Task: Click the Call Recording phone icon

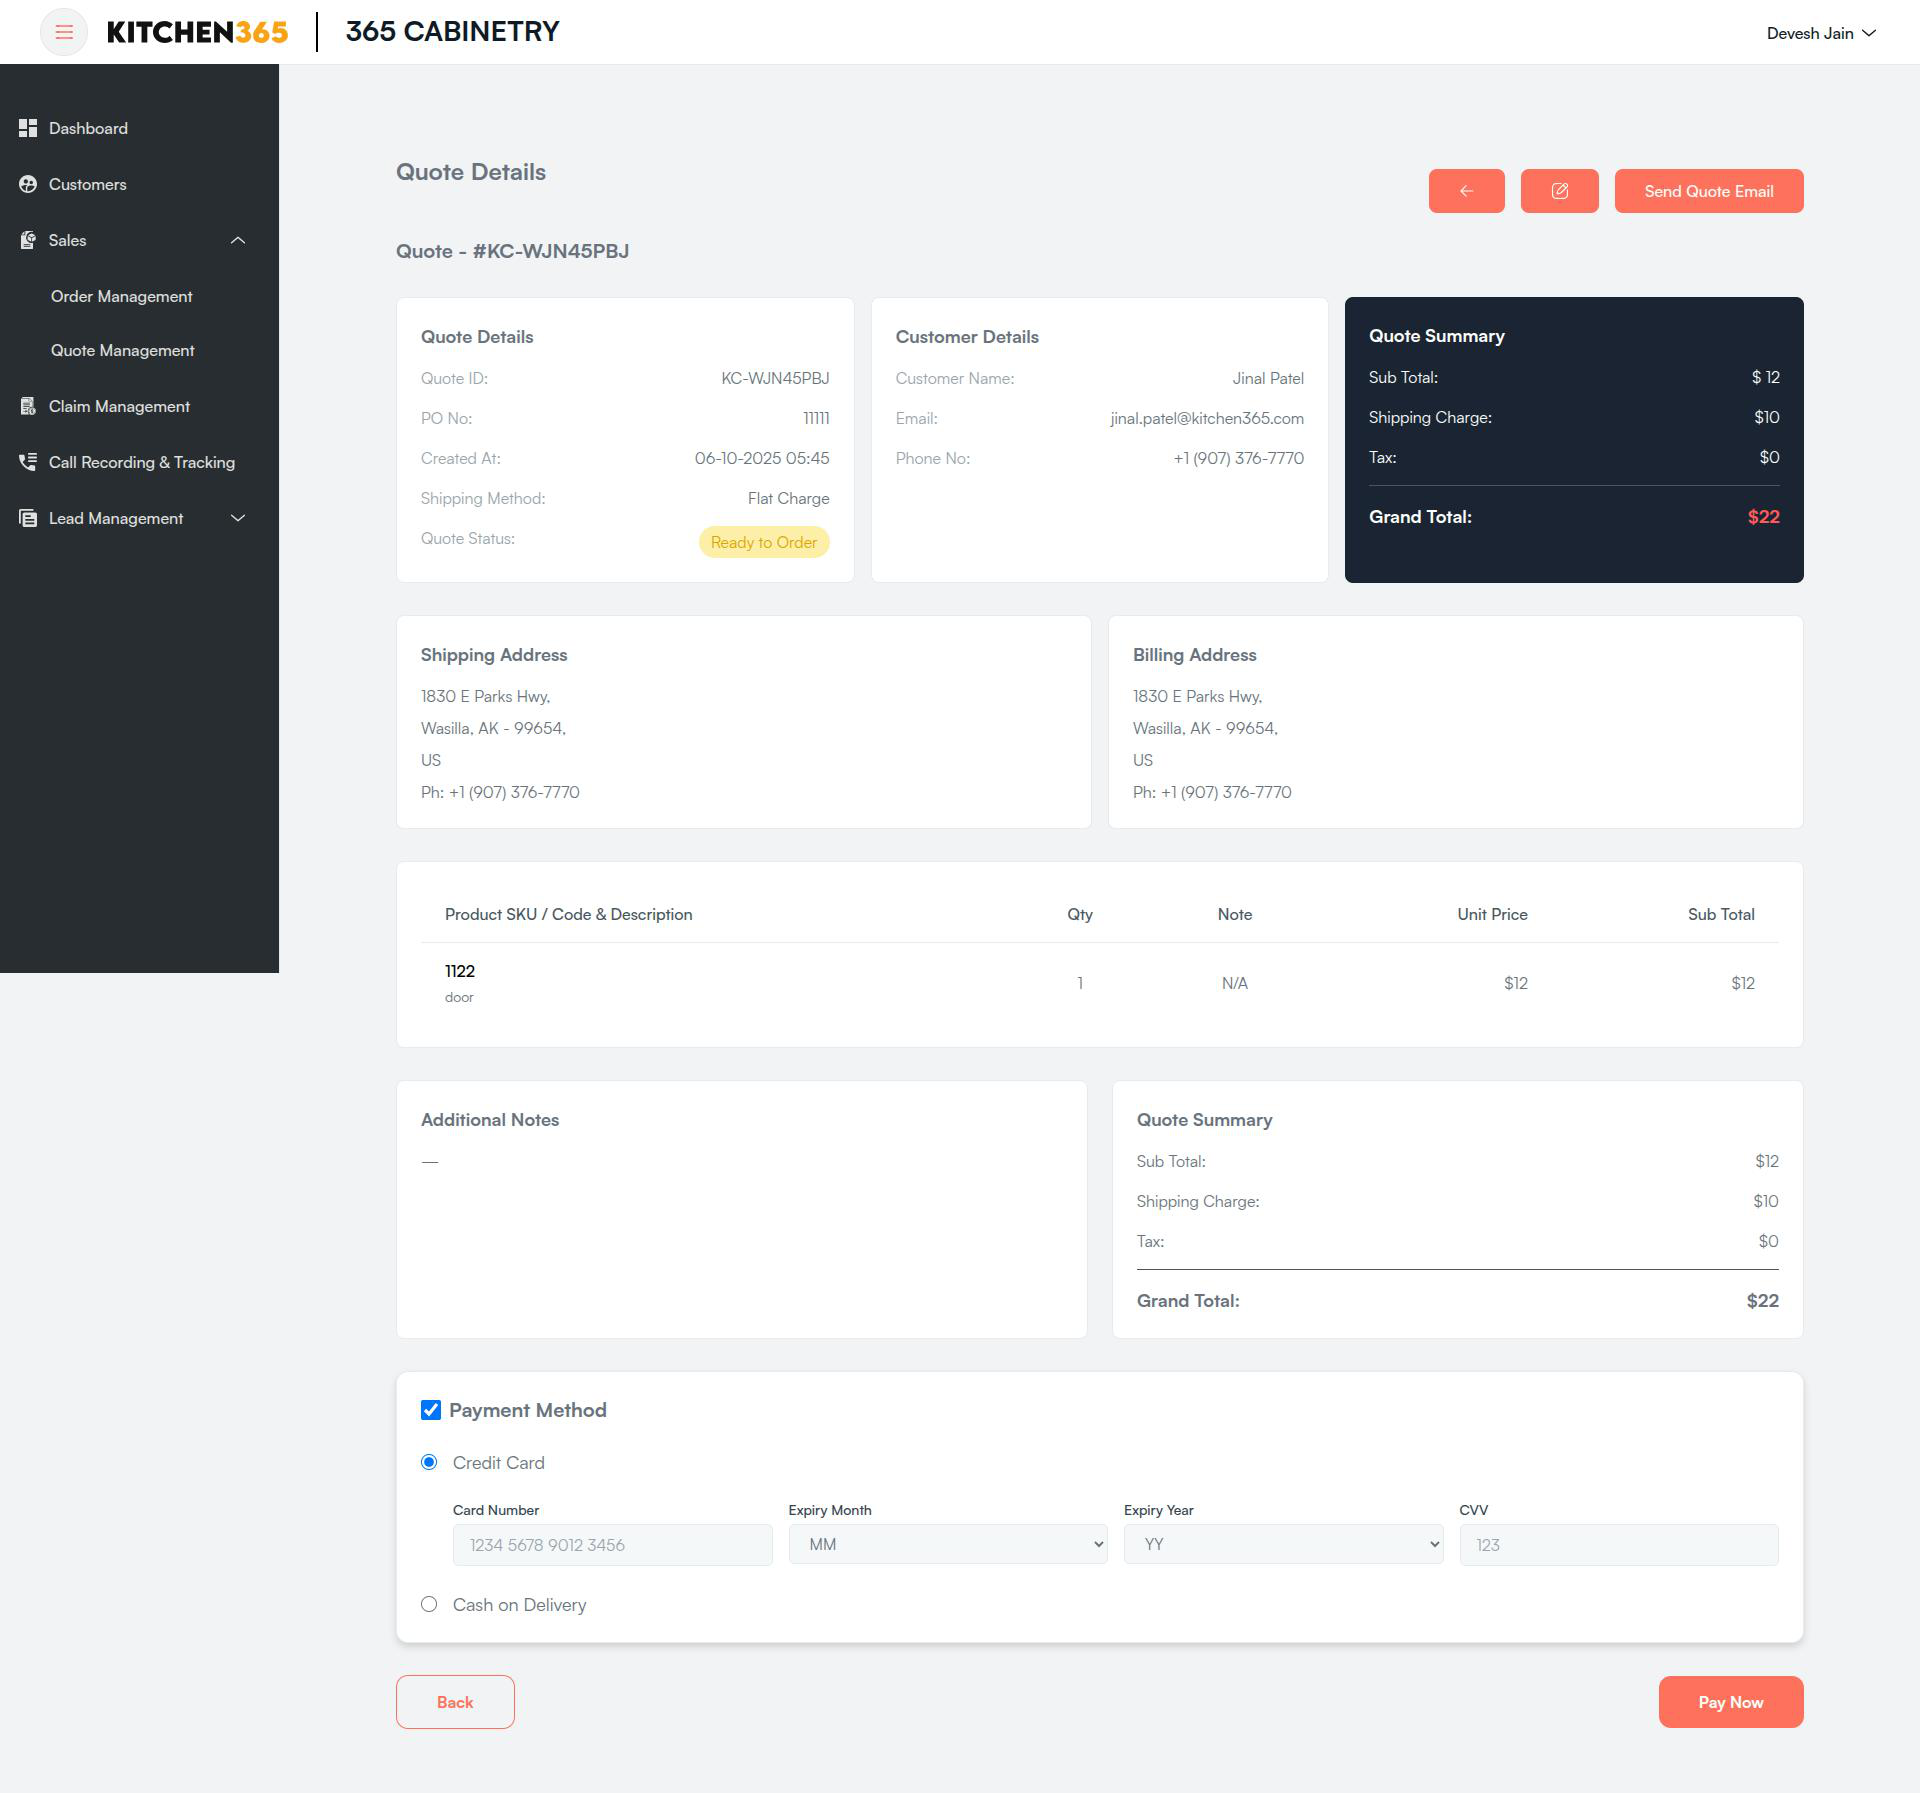Action: tap(28, 462)
